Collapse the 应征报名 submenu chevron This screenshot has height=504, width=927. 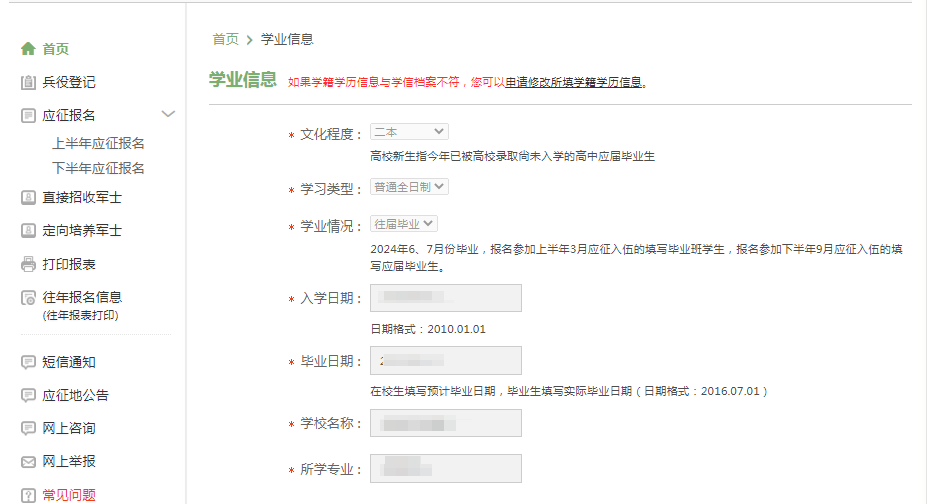[168, 114]
